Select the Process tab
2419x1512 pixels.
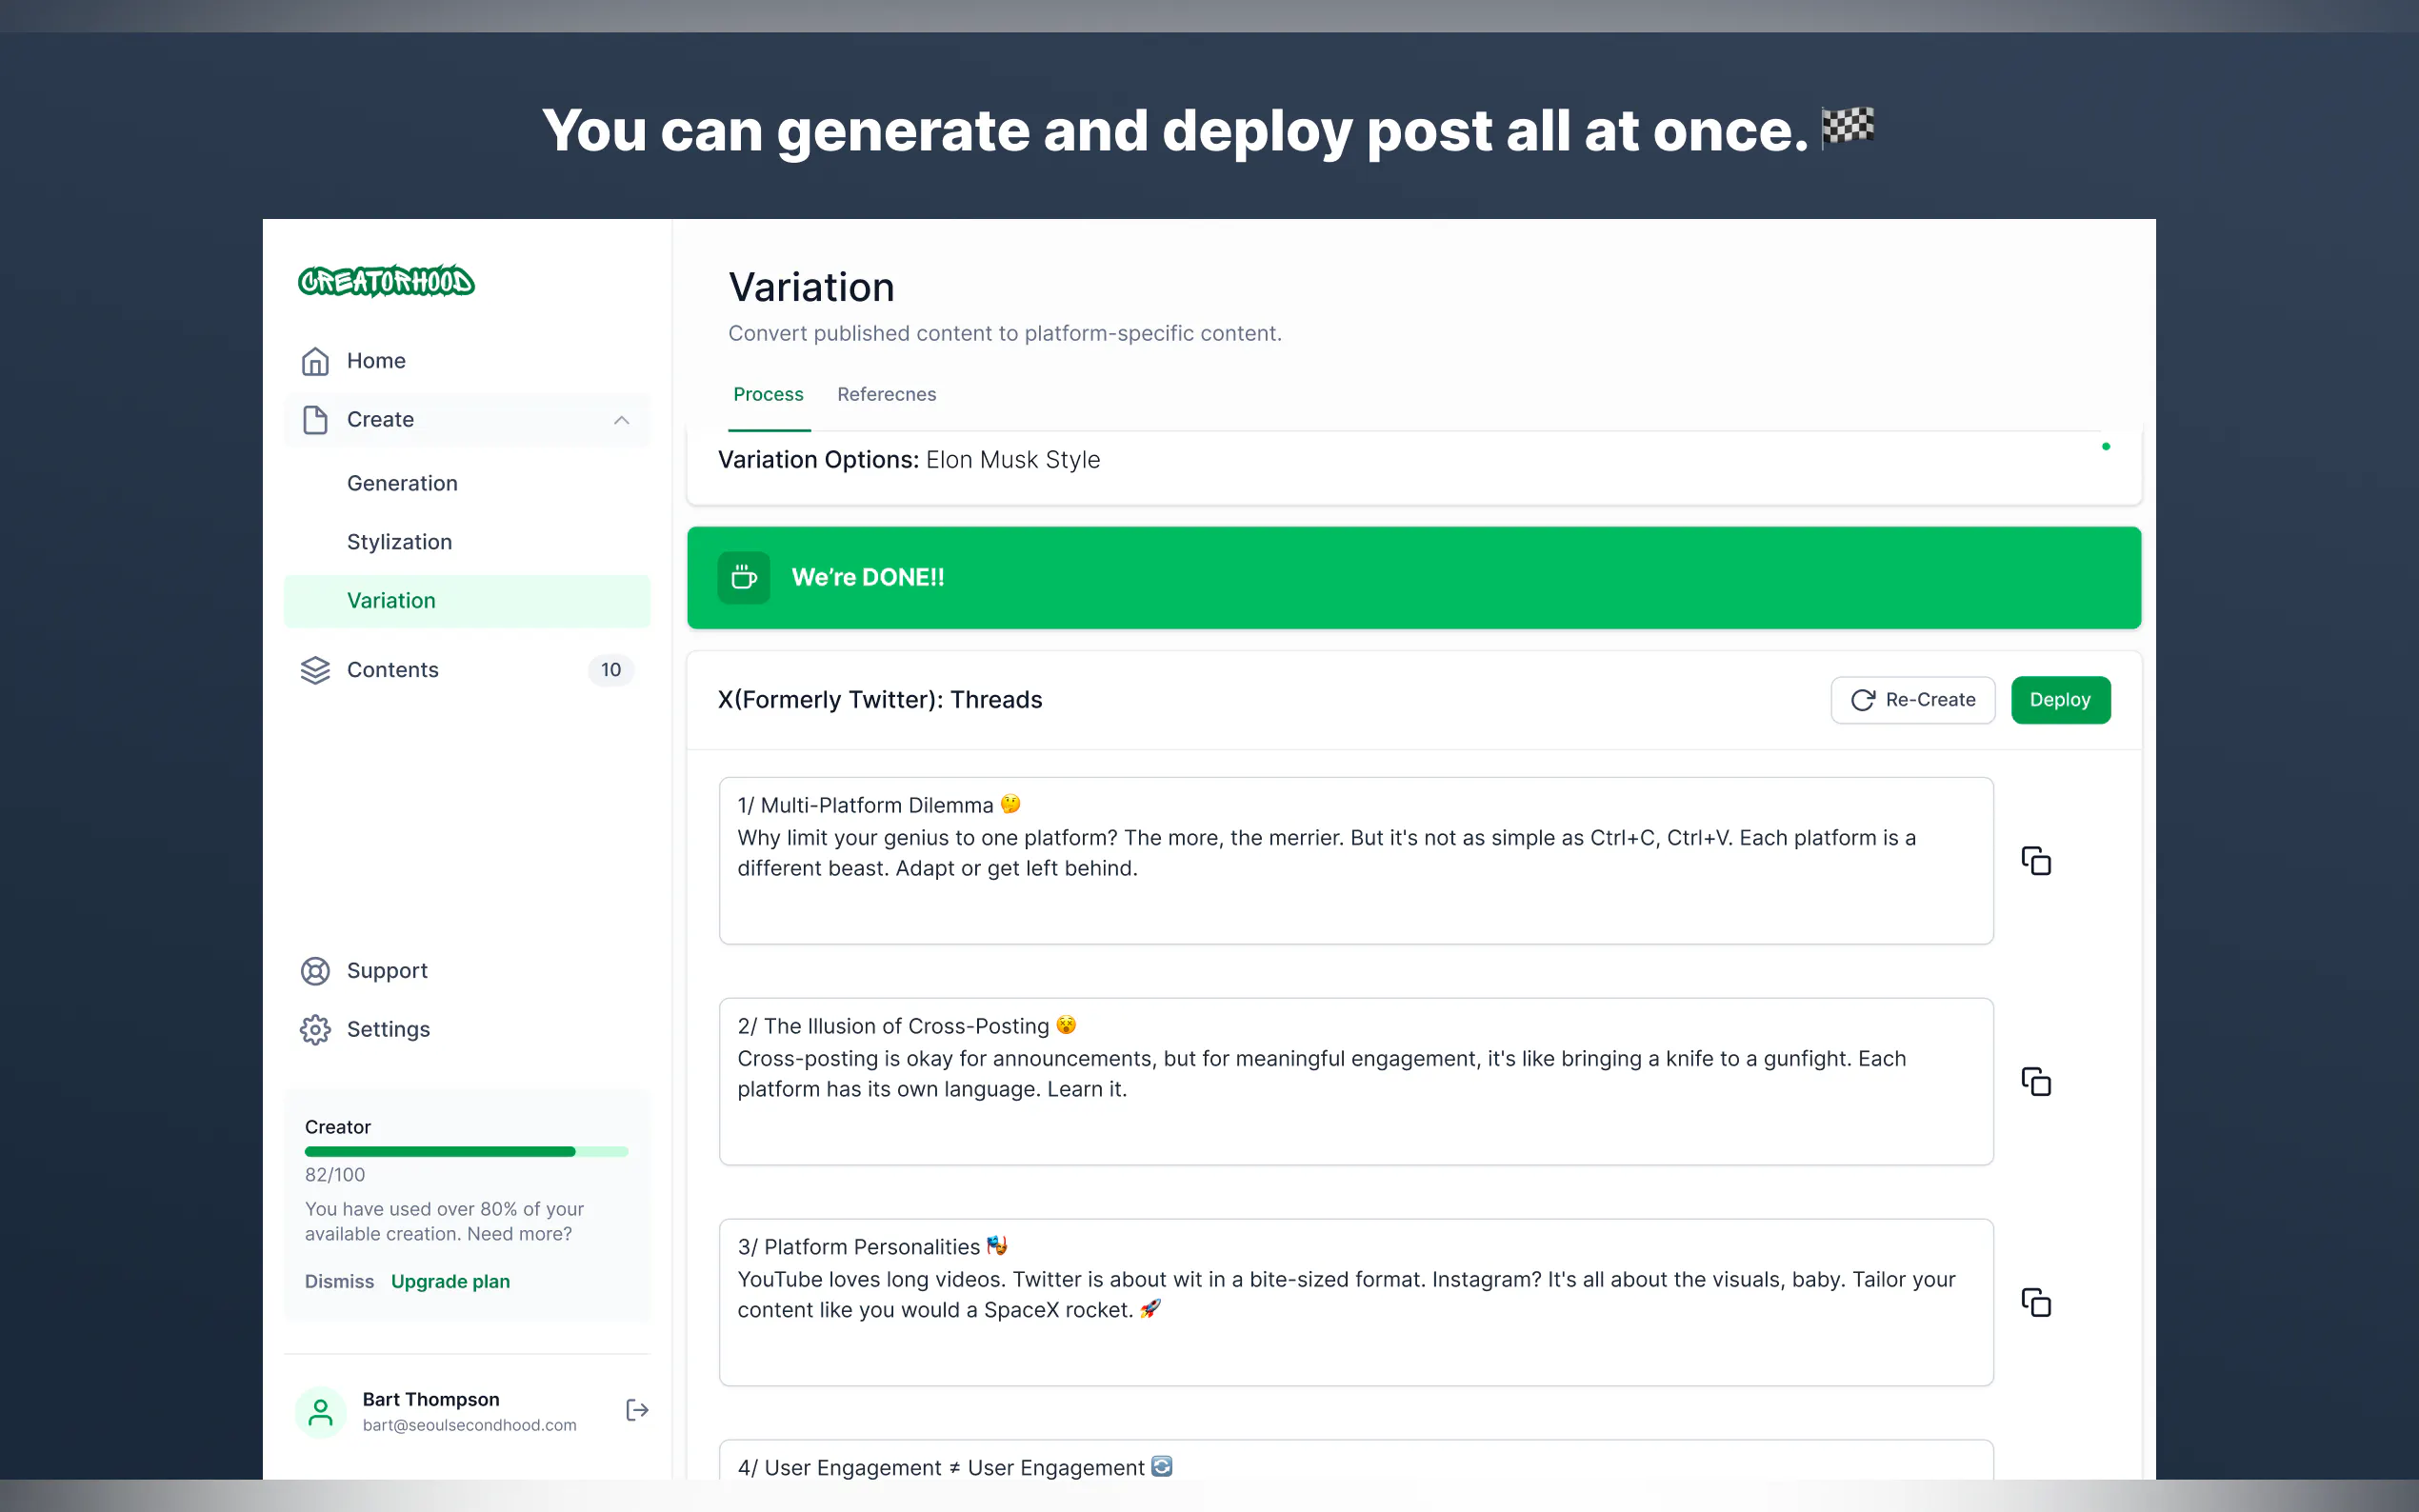(768, 394)
